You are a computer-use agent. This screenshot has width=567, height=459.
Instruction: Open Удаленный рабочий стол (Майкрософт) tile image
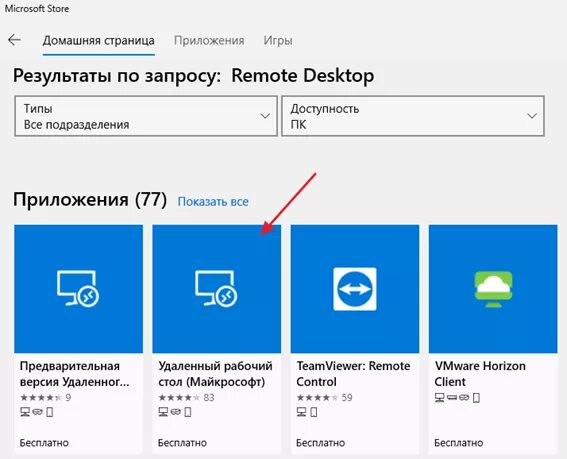click(x=217, y=289)
